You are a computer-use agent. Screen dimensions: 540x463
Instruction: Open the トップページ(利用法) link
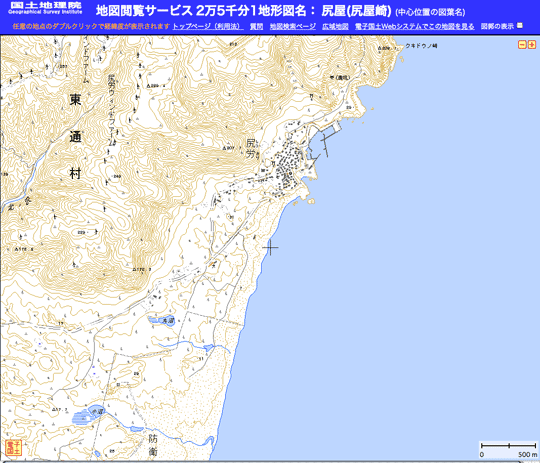[208, 26]
